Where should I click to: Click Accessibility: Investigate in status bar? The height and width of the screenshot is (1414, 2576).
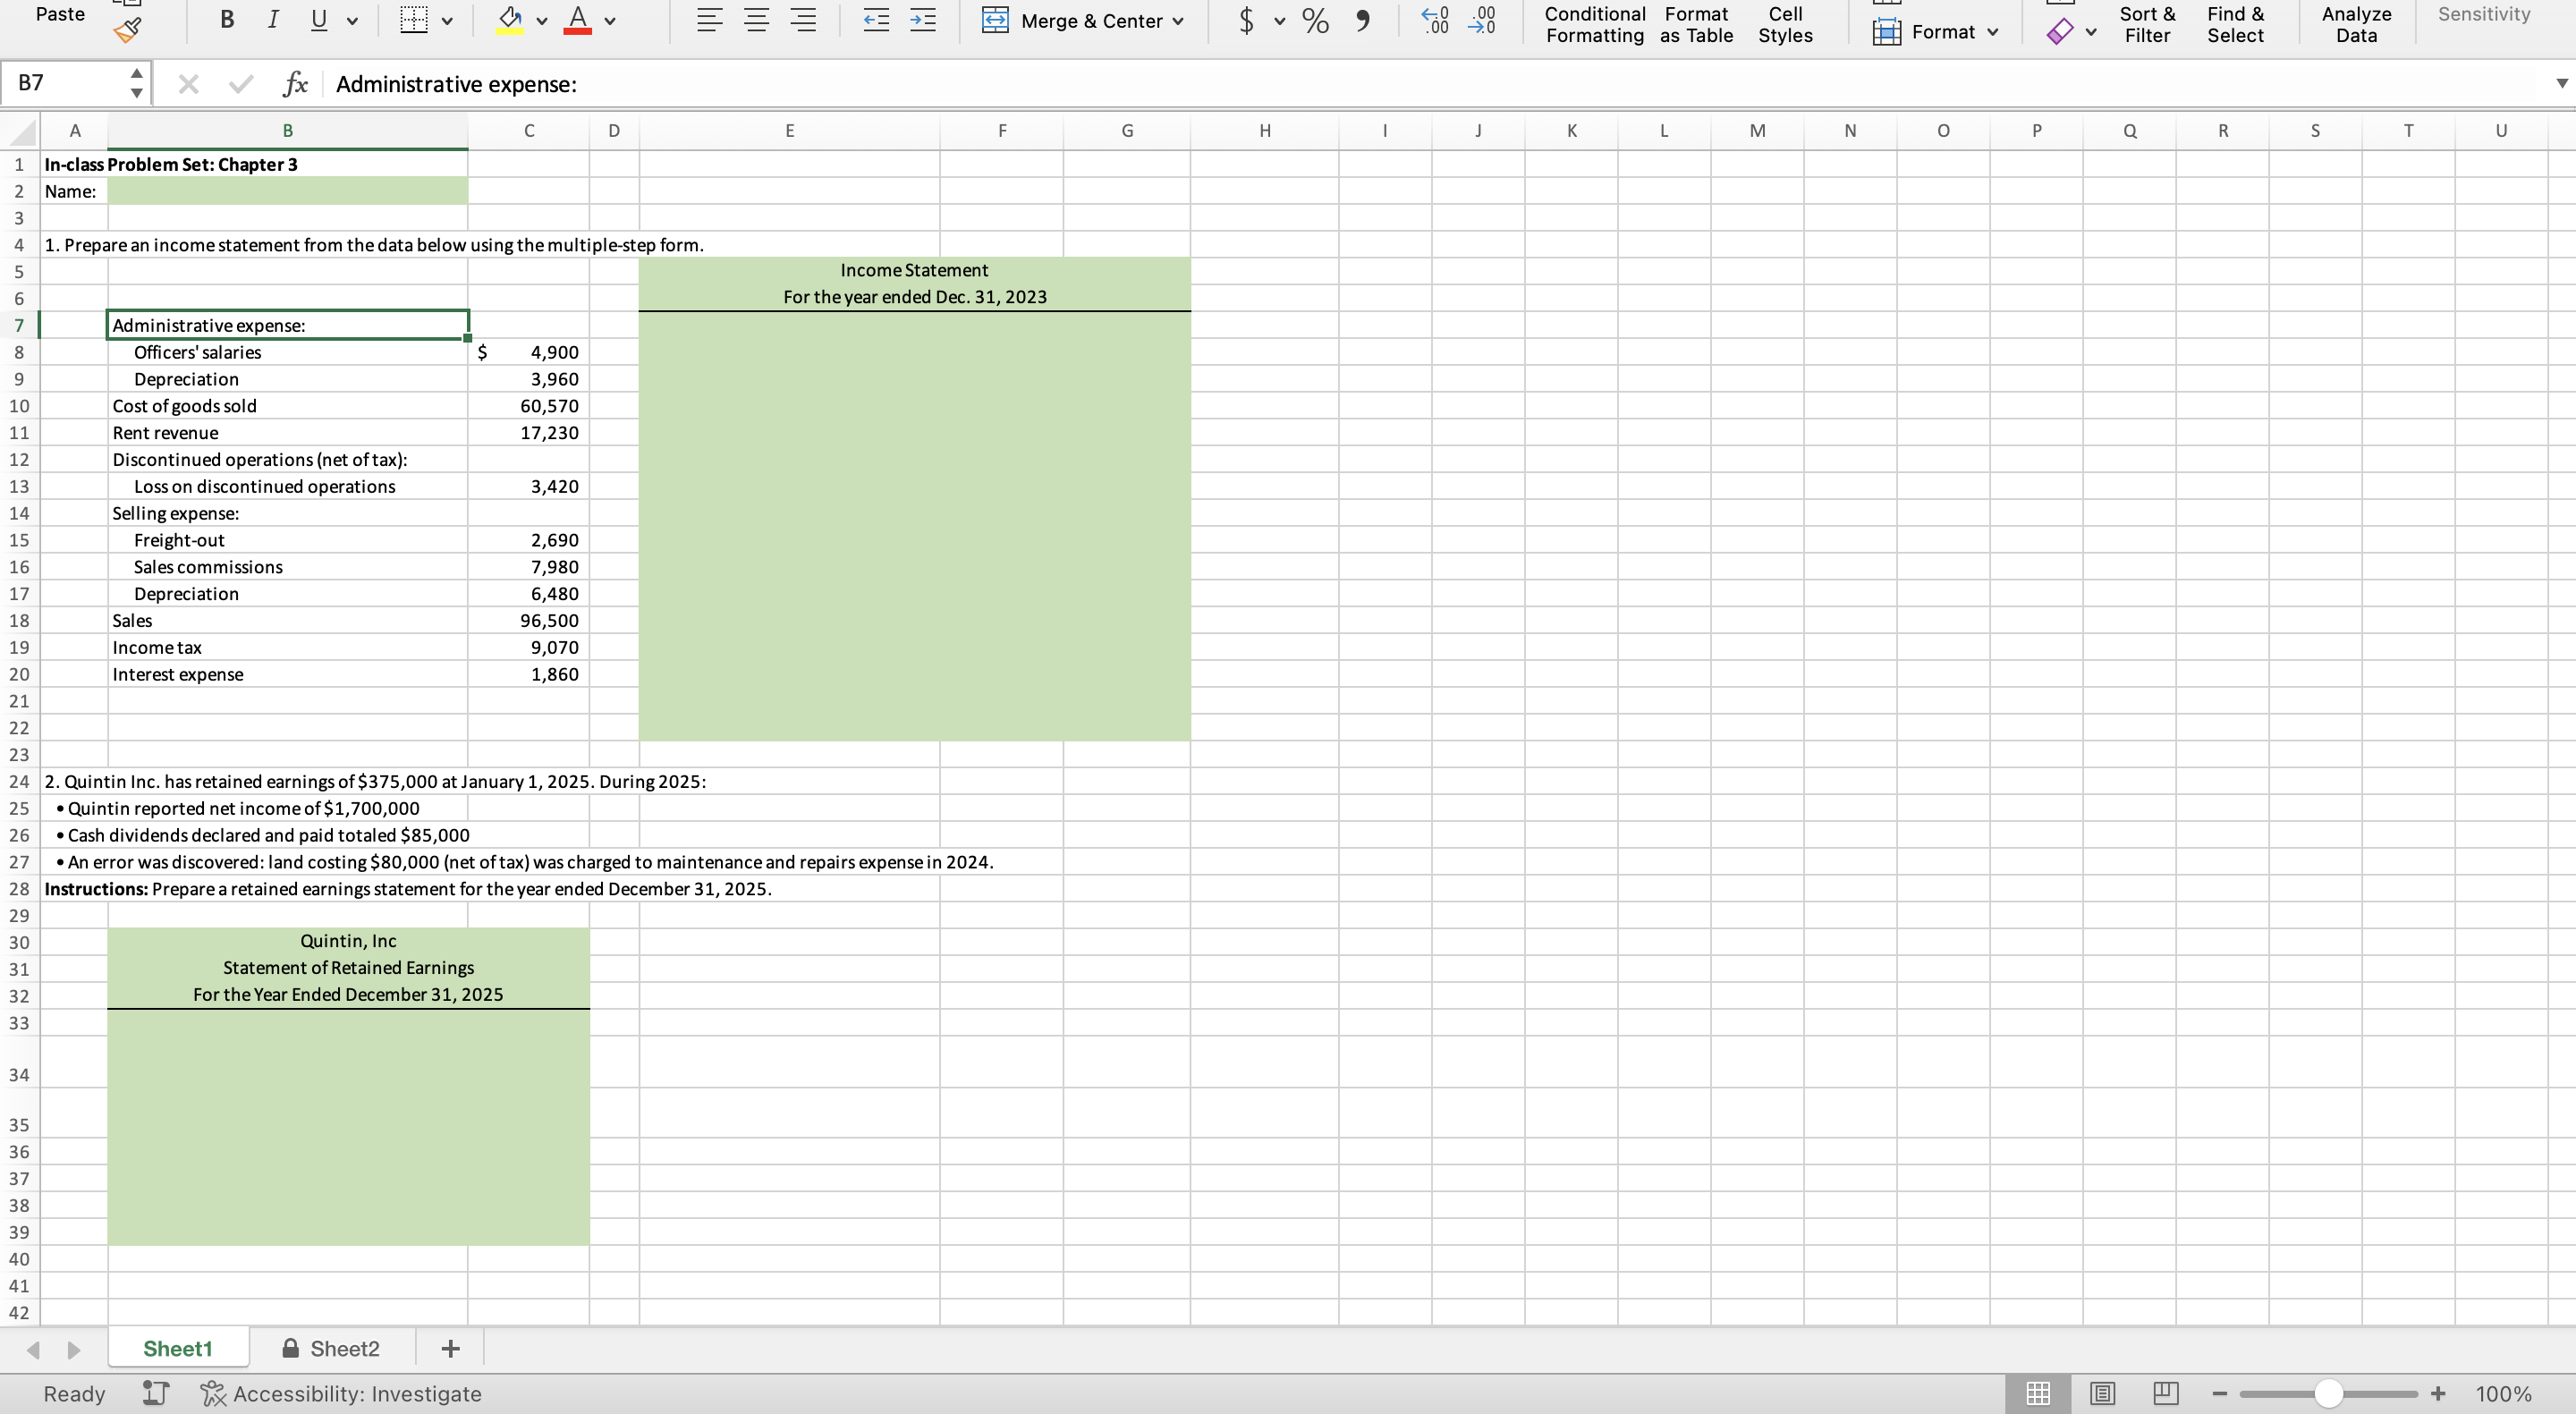click(x=341, y=1393)
